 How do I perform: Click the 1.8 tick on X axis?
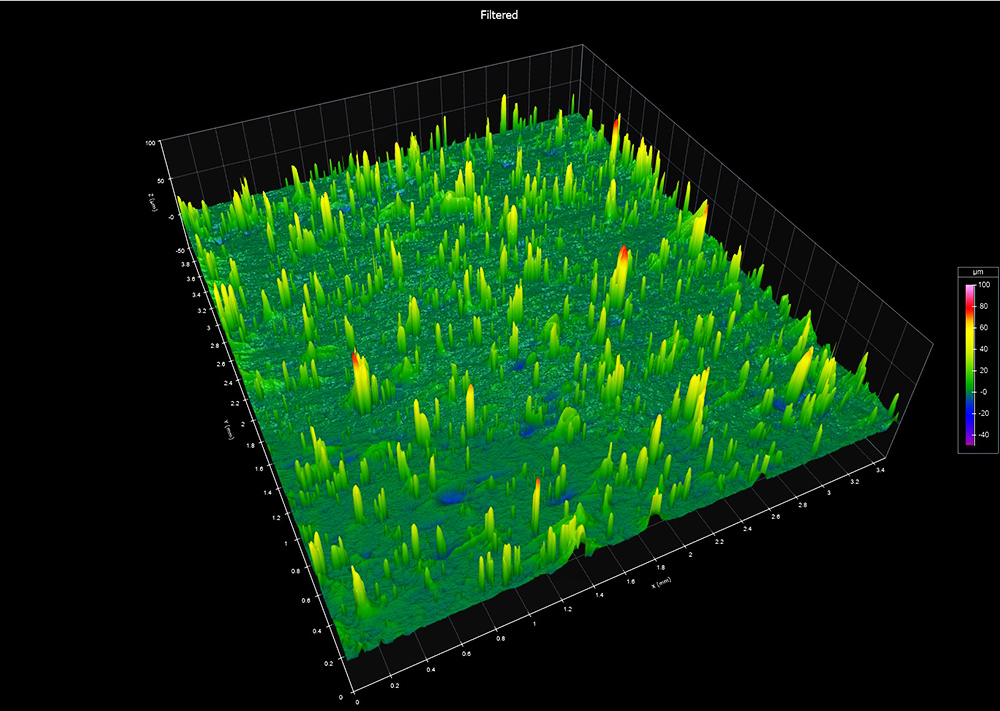pyautogui.click(x=661, y=567)
